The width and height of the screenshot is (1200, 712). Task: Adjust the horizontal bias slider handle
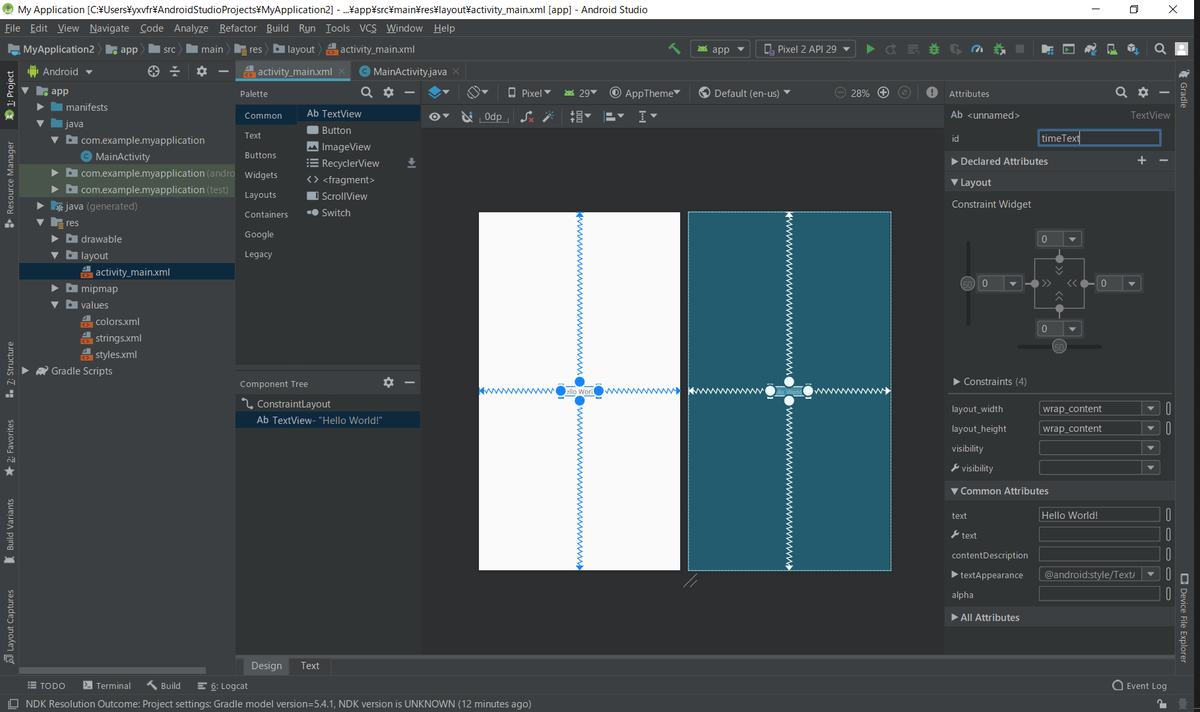coord(1059,346)
